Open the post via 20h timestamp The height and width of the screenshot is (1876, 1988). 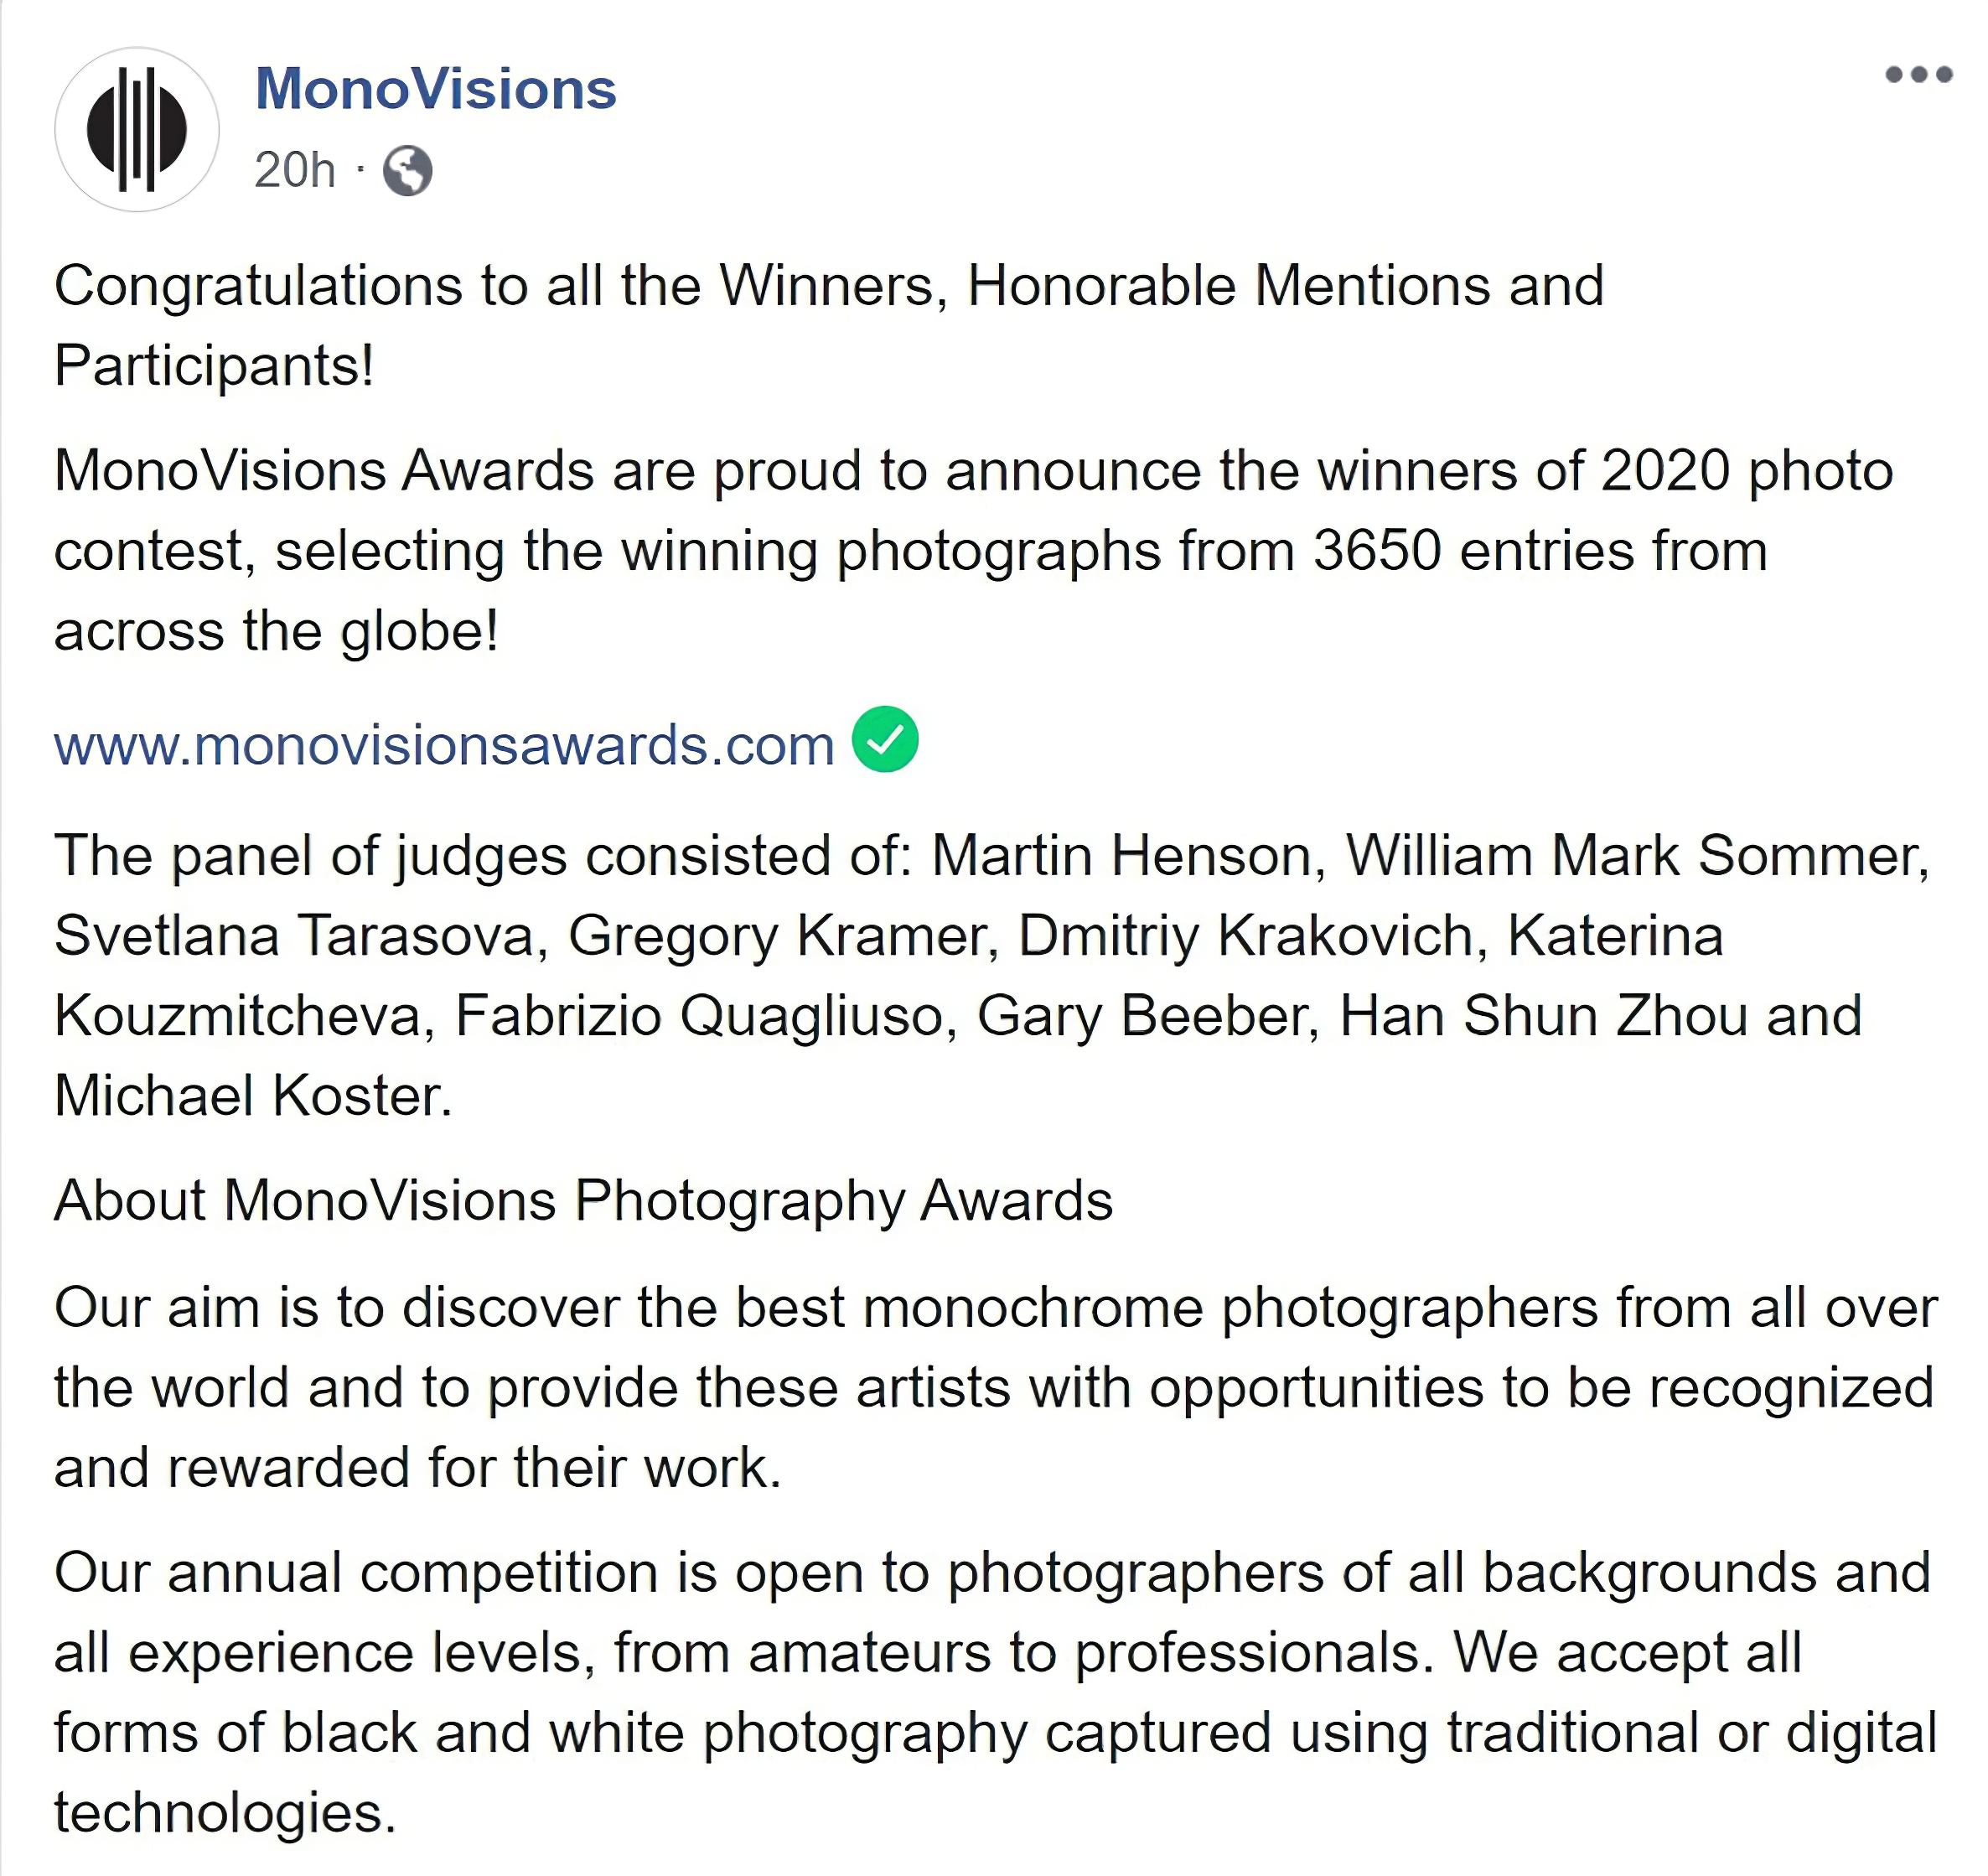294,170
